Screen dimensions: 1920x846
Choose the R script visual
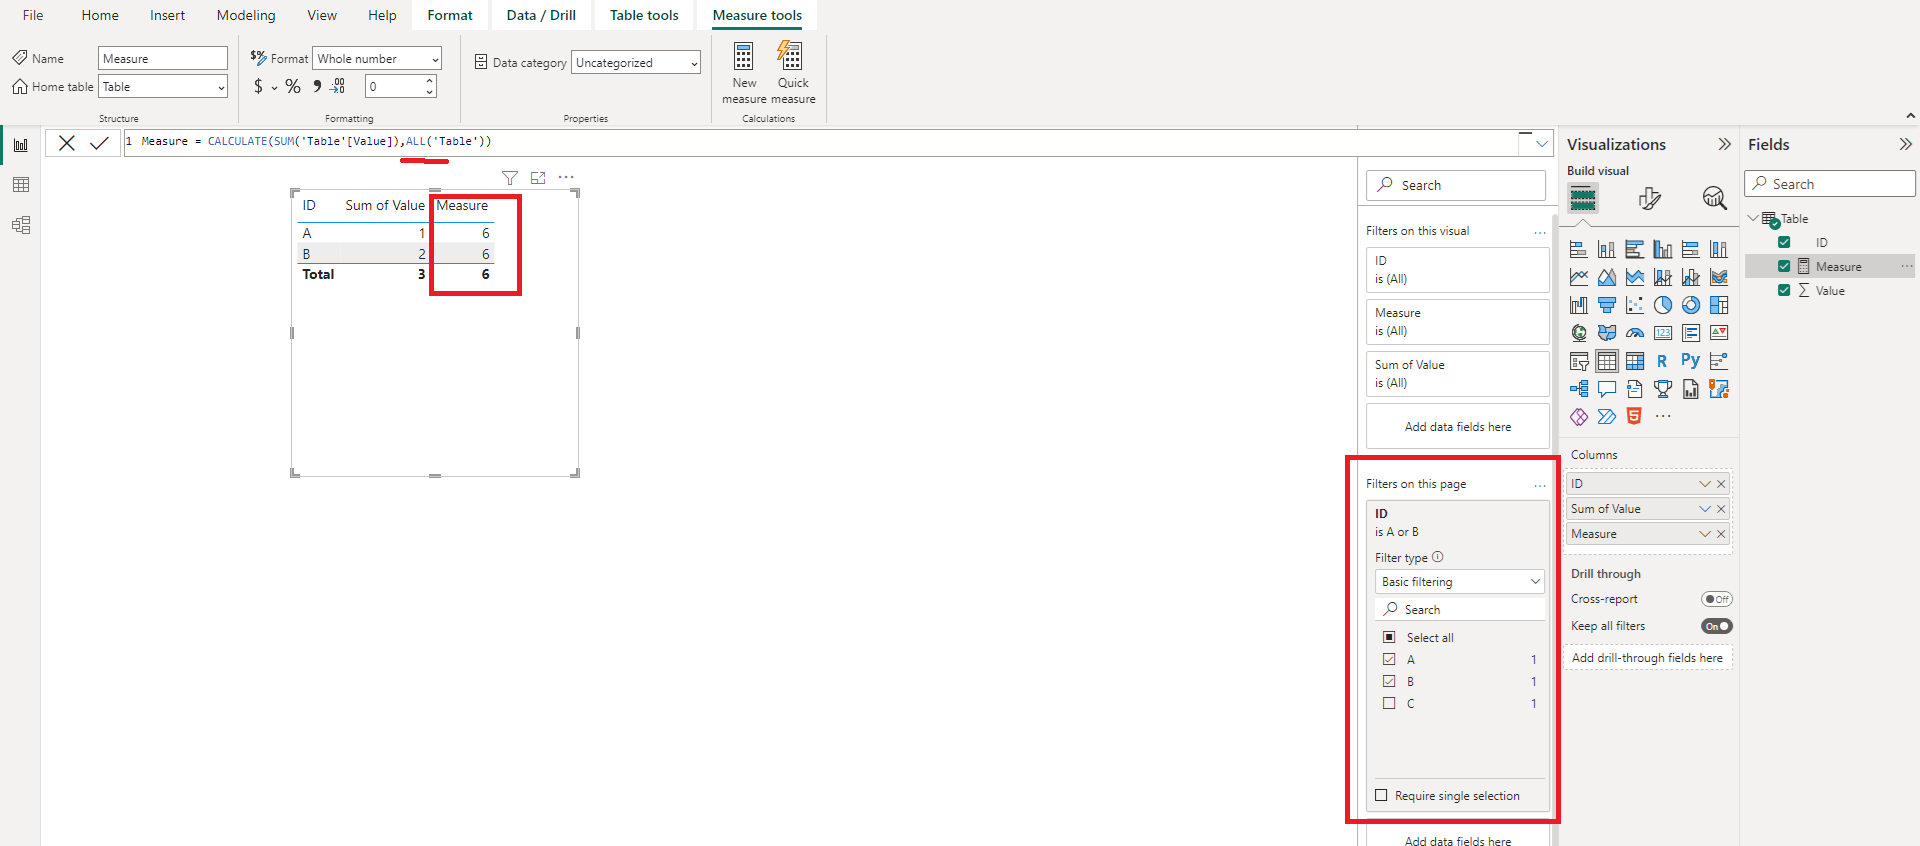[1662, 361]
